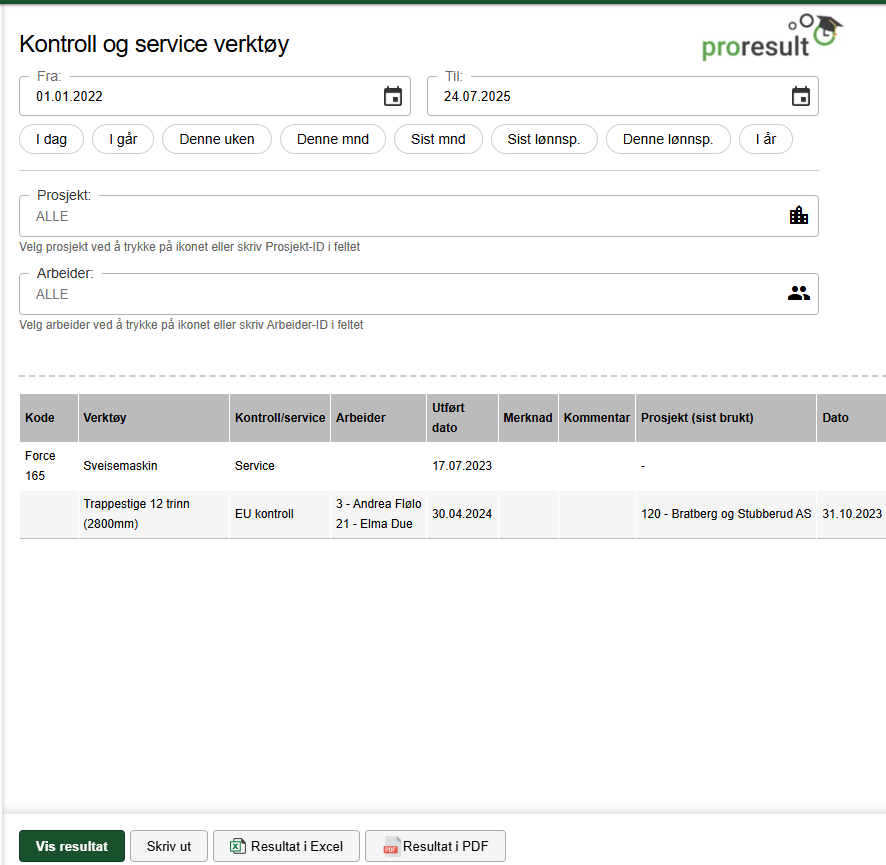Click the proresult logo

772,37
